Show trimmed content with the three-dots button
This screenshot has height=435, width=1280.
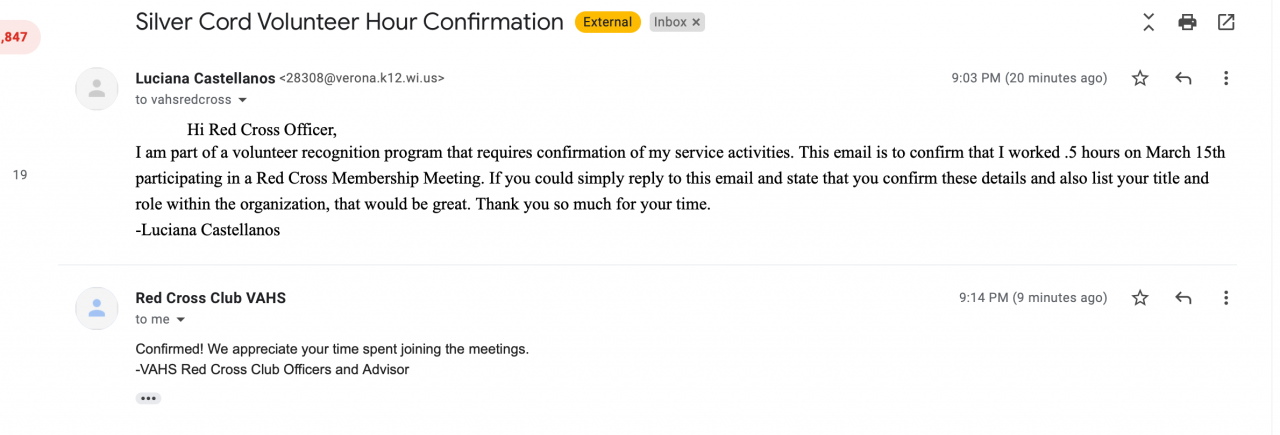[148, 398]
